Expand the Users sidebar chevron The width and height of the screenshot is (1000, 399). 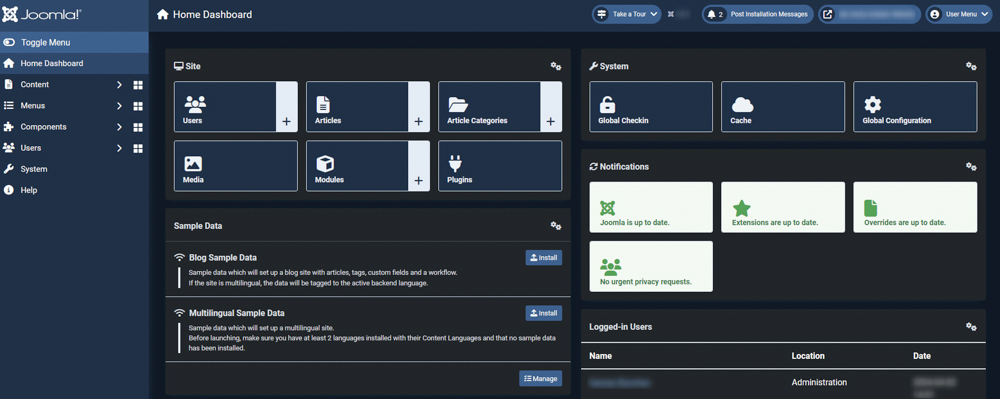[x=119, y=148]
